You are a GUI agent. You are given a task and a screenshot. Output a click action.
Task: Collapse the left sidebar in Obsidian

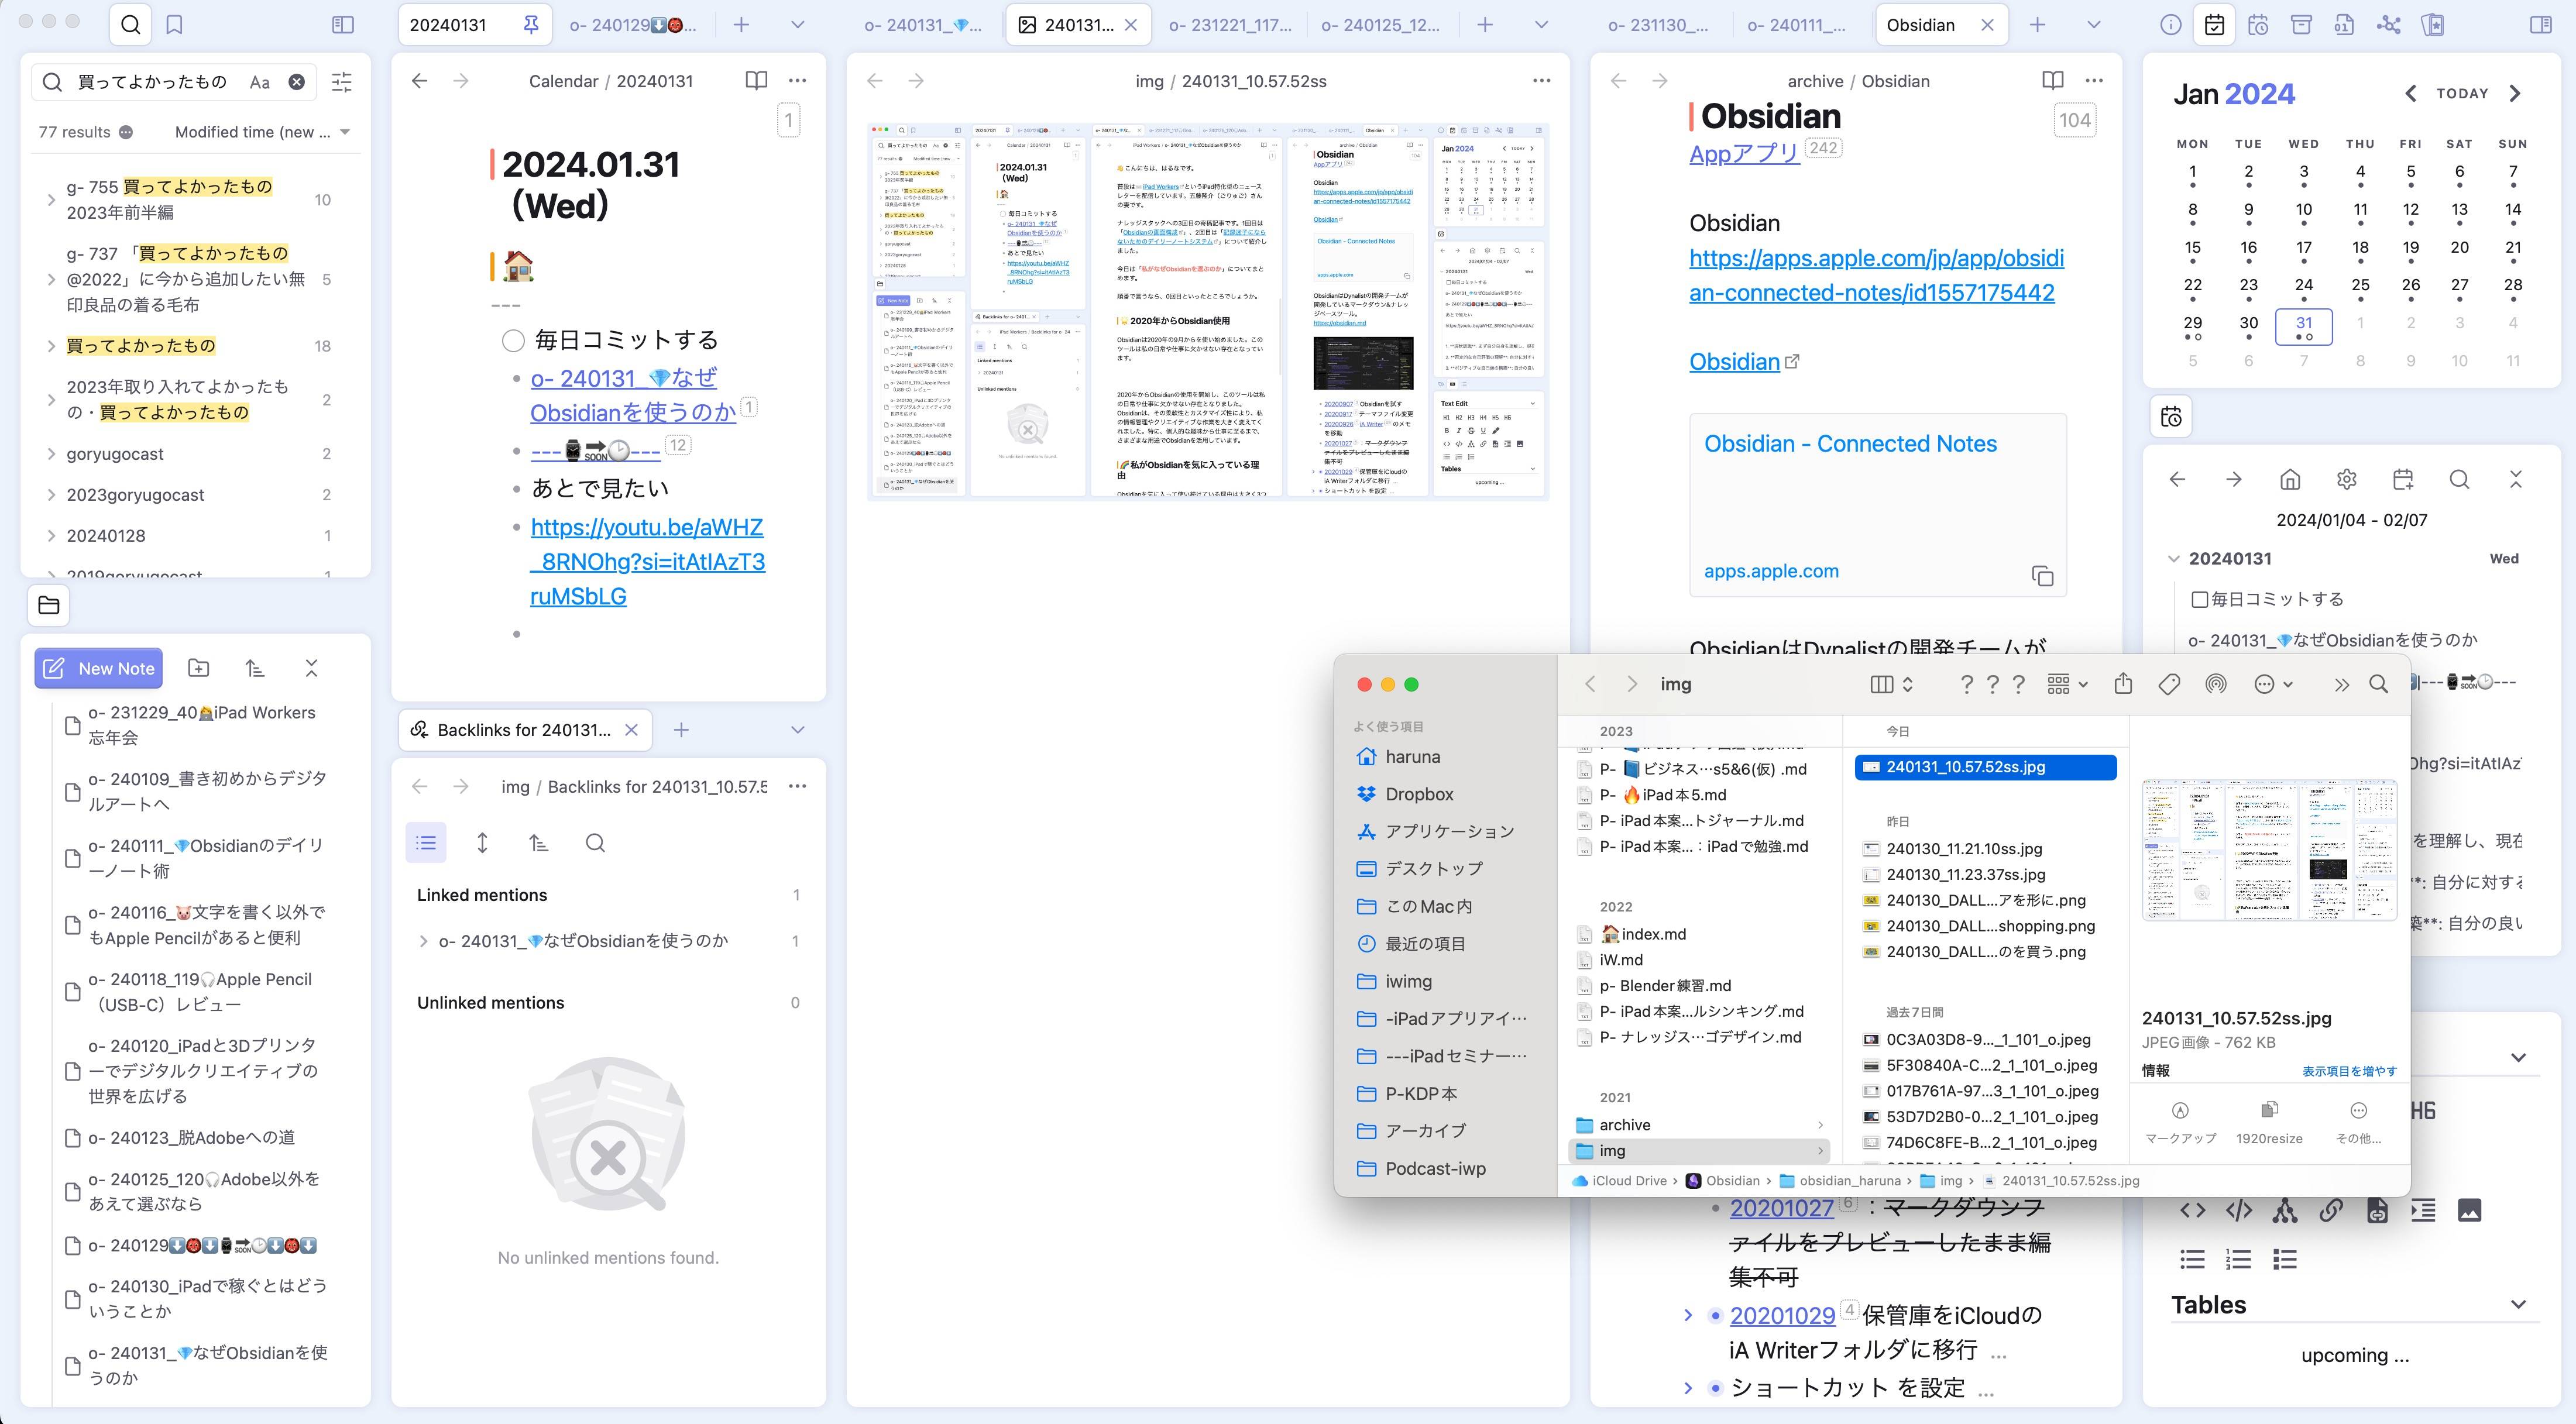[x=343, y=25]
